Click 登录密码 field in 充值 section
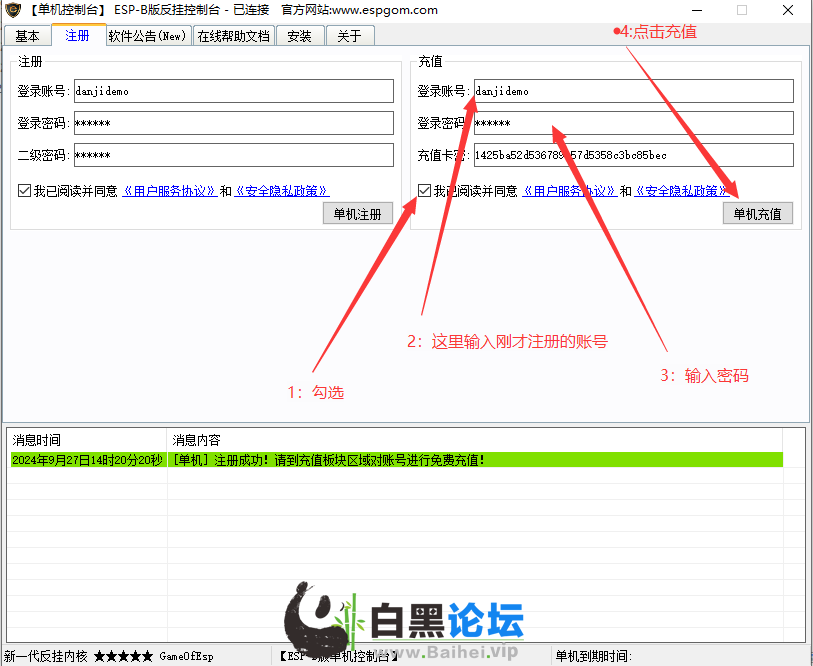The height and width of the screenshot is (666, 813). (x=634, y=123)
